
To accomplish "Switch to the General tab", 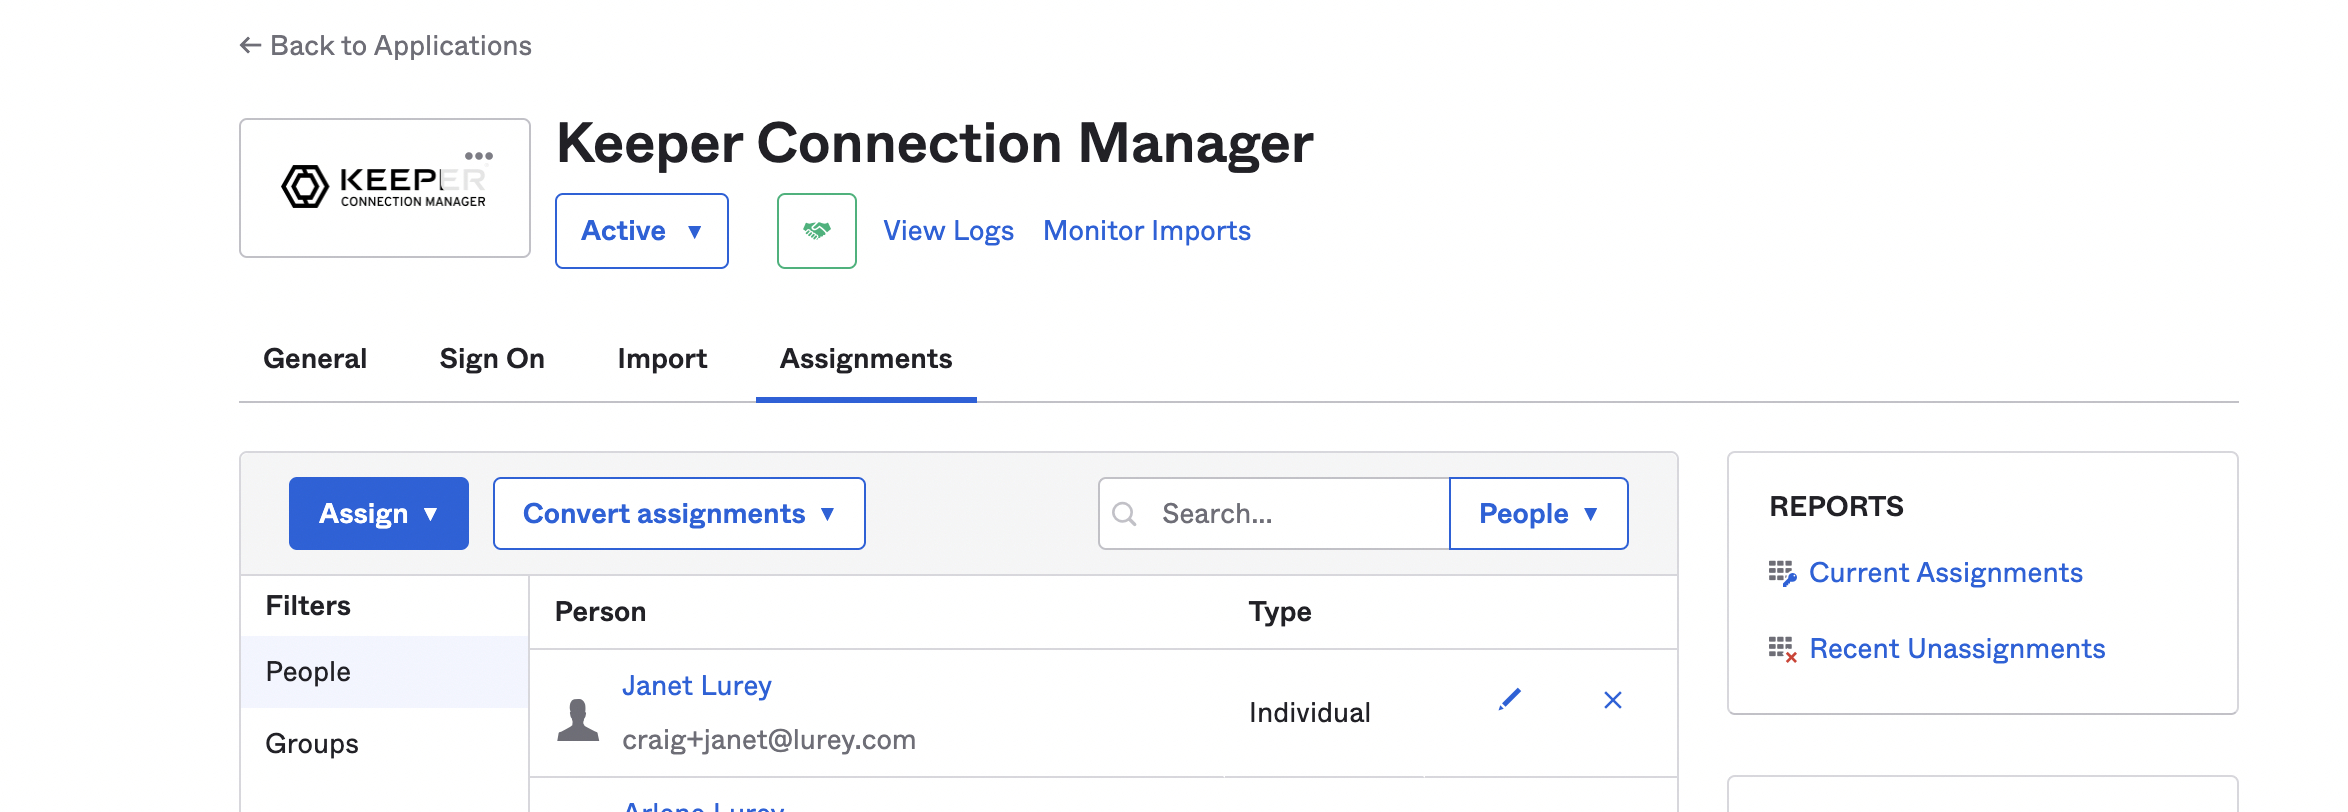I will [x=315, y=359].
